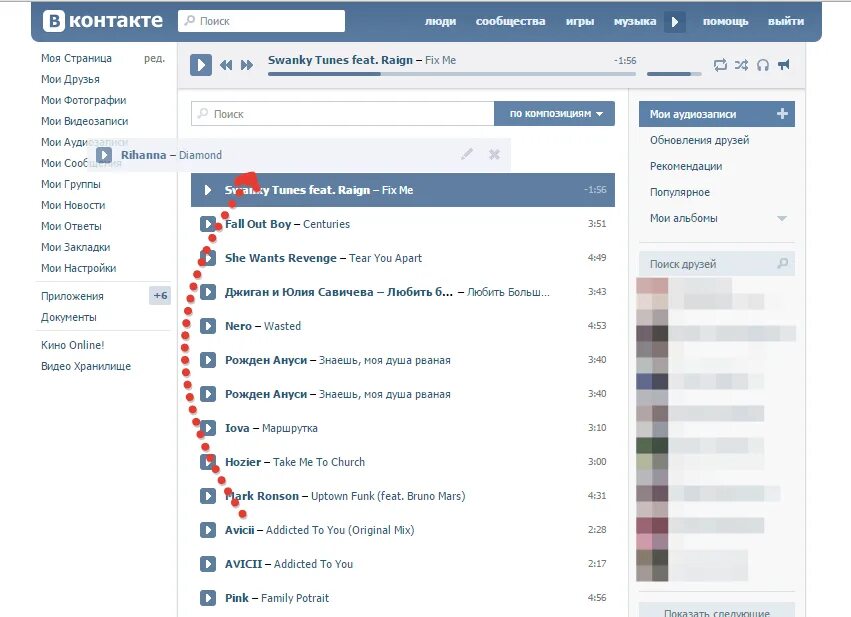Open Мои Группы
851x617 pixels.
point(71,184)
